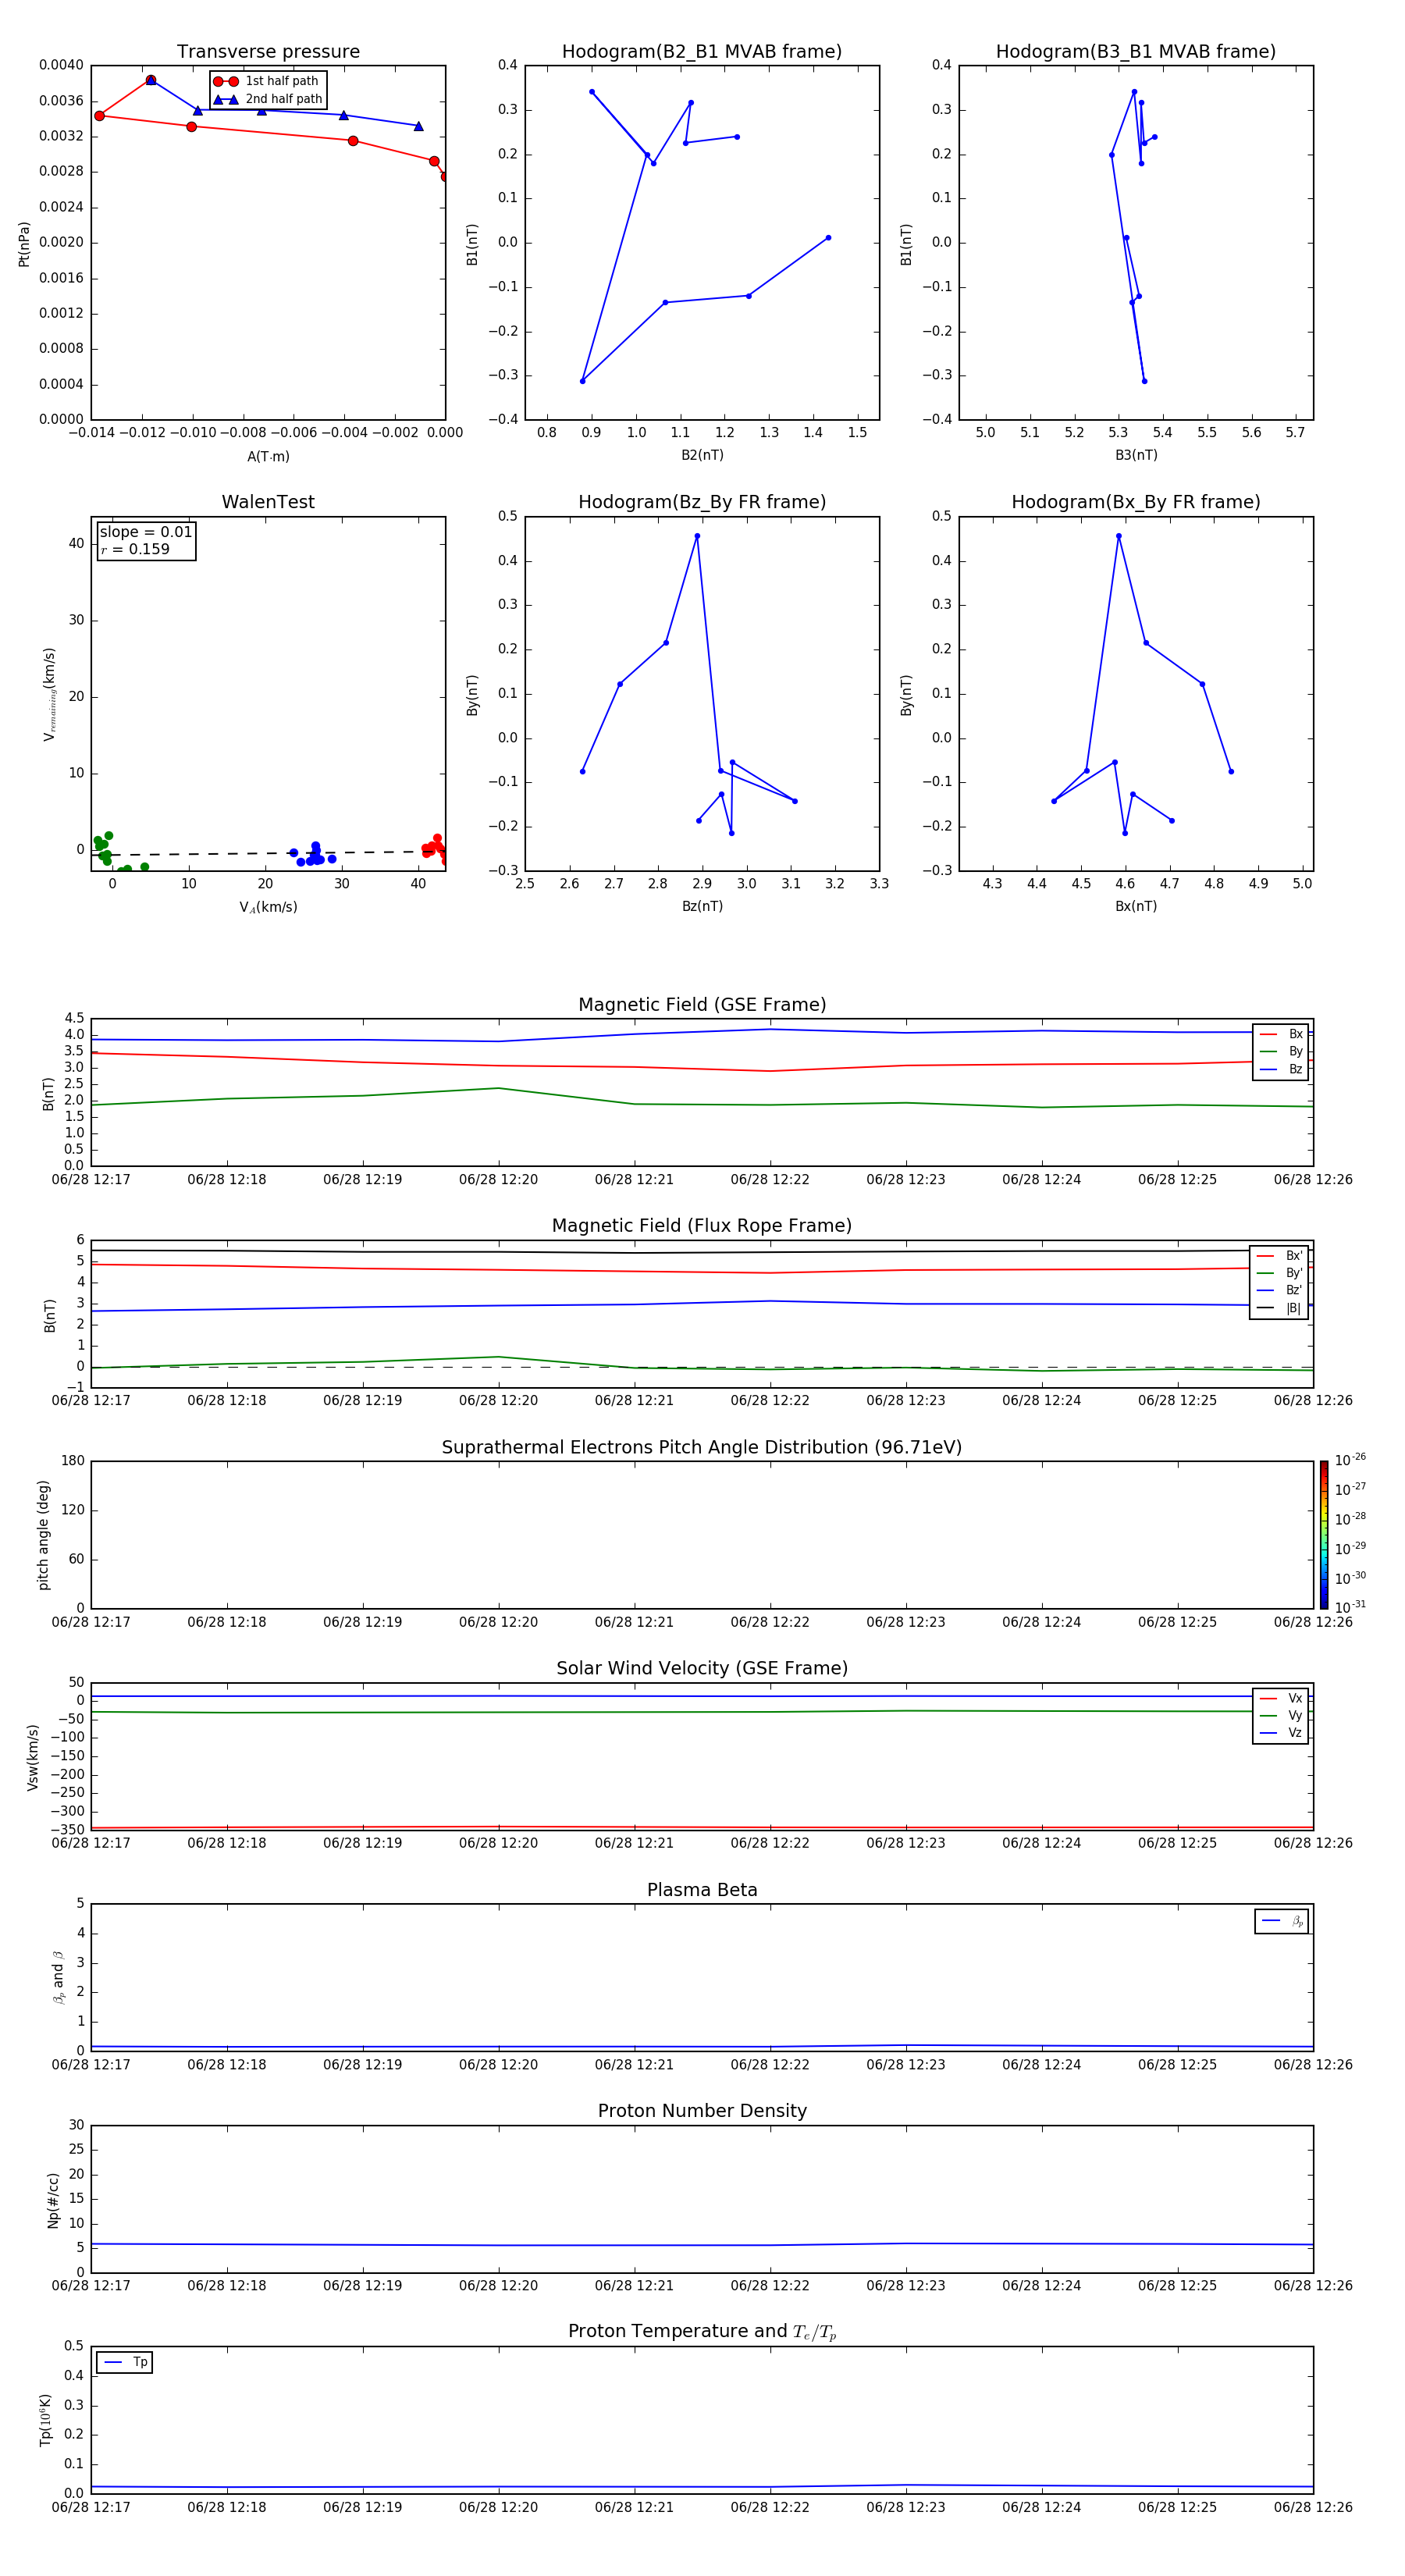Image resolution: width=1405 pixels, height=2576 pixels.
Task: Click the 'Bz' entry in GSE magnetic legend
Action: [1281, 1069]
